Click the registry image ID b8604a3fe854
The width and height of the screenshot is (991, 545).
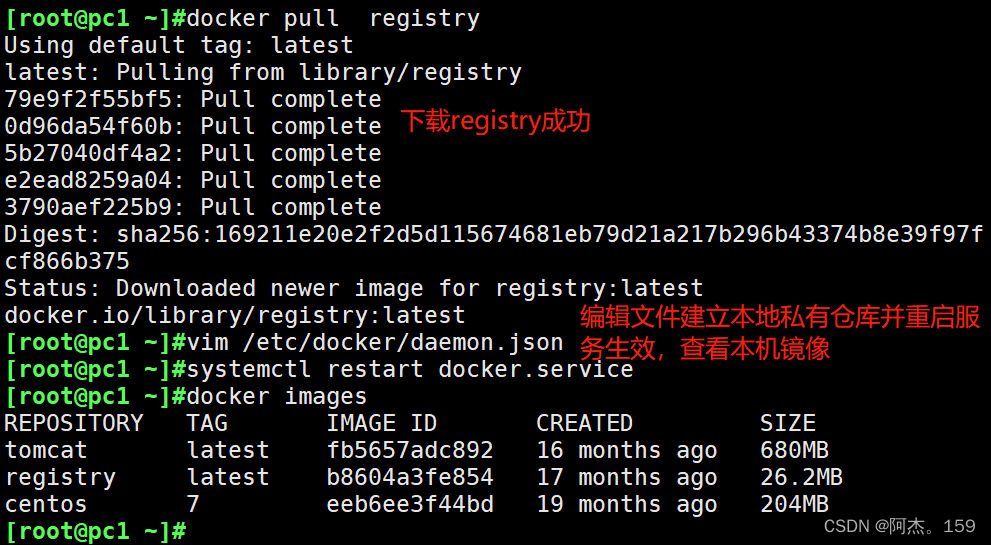(410, 477)
